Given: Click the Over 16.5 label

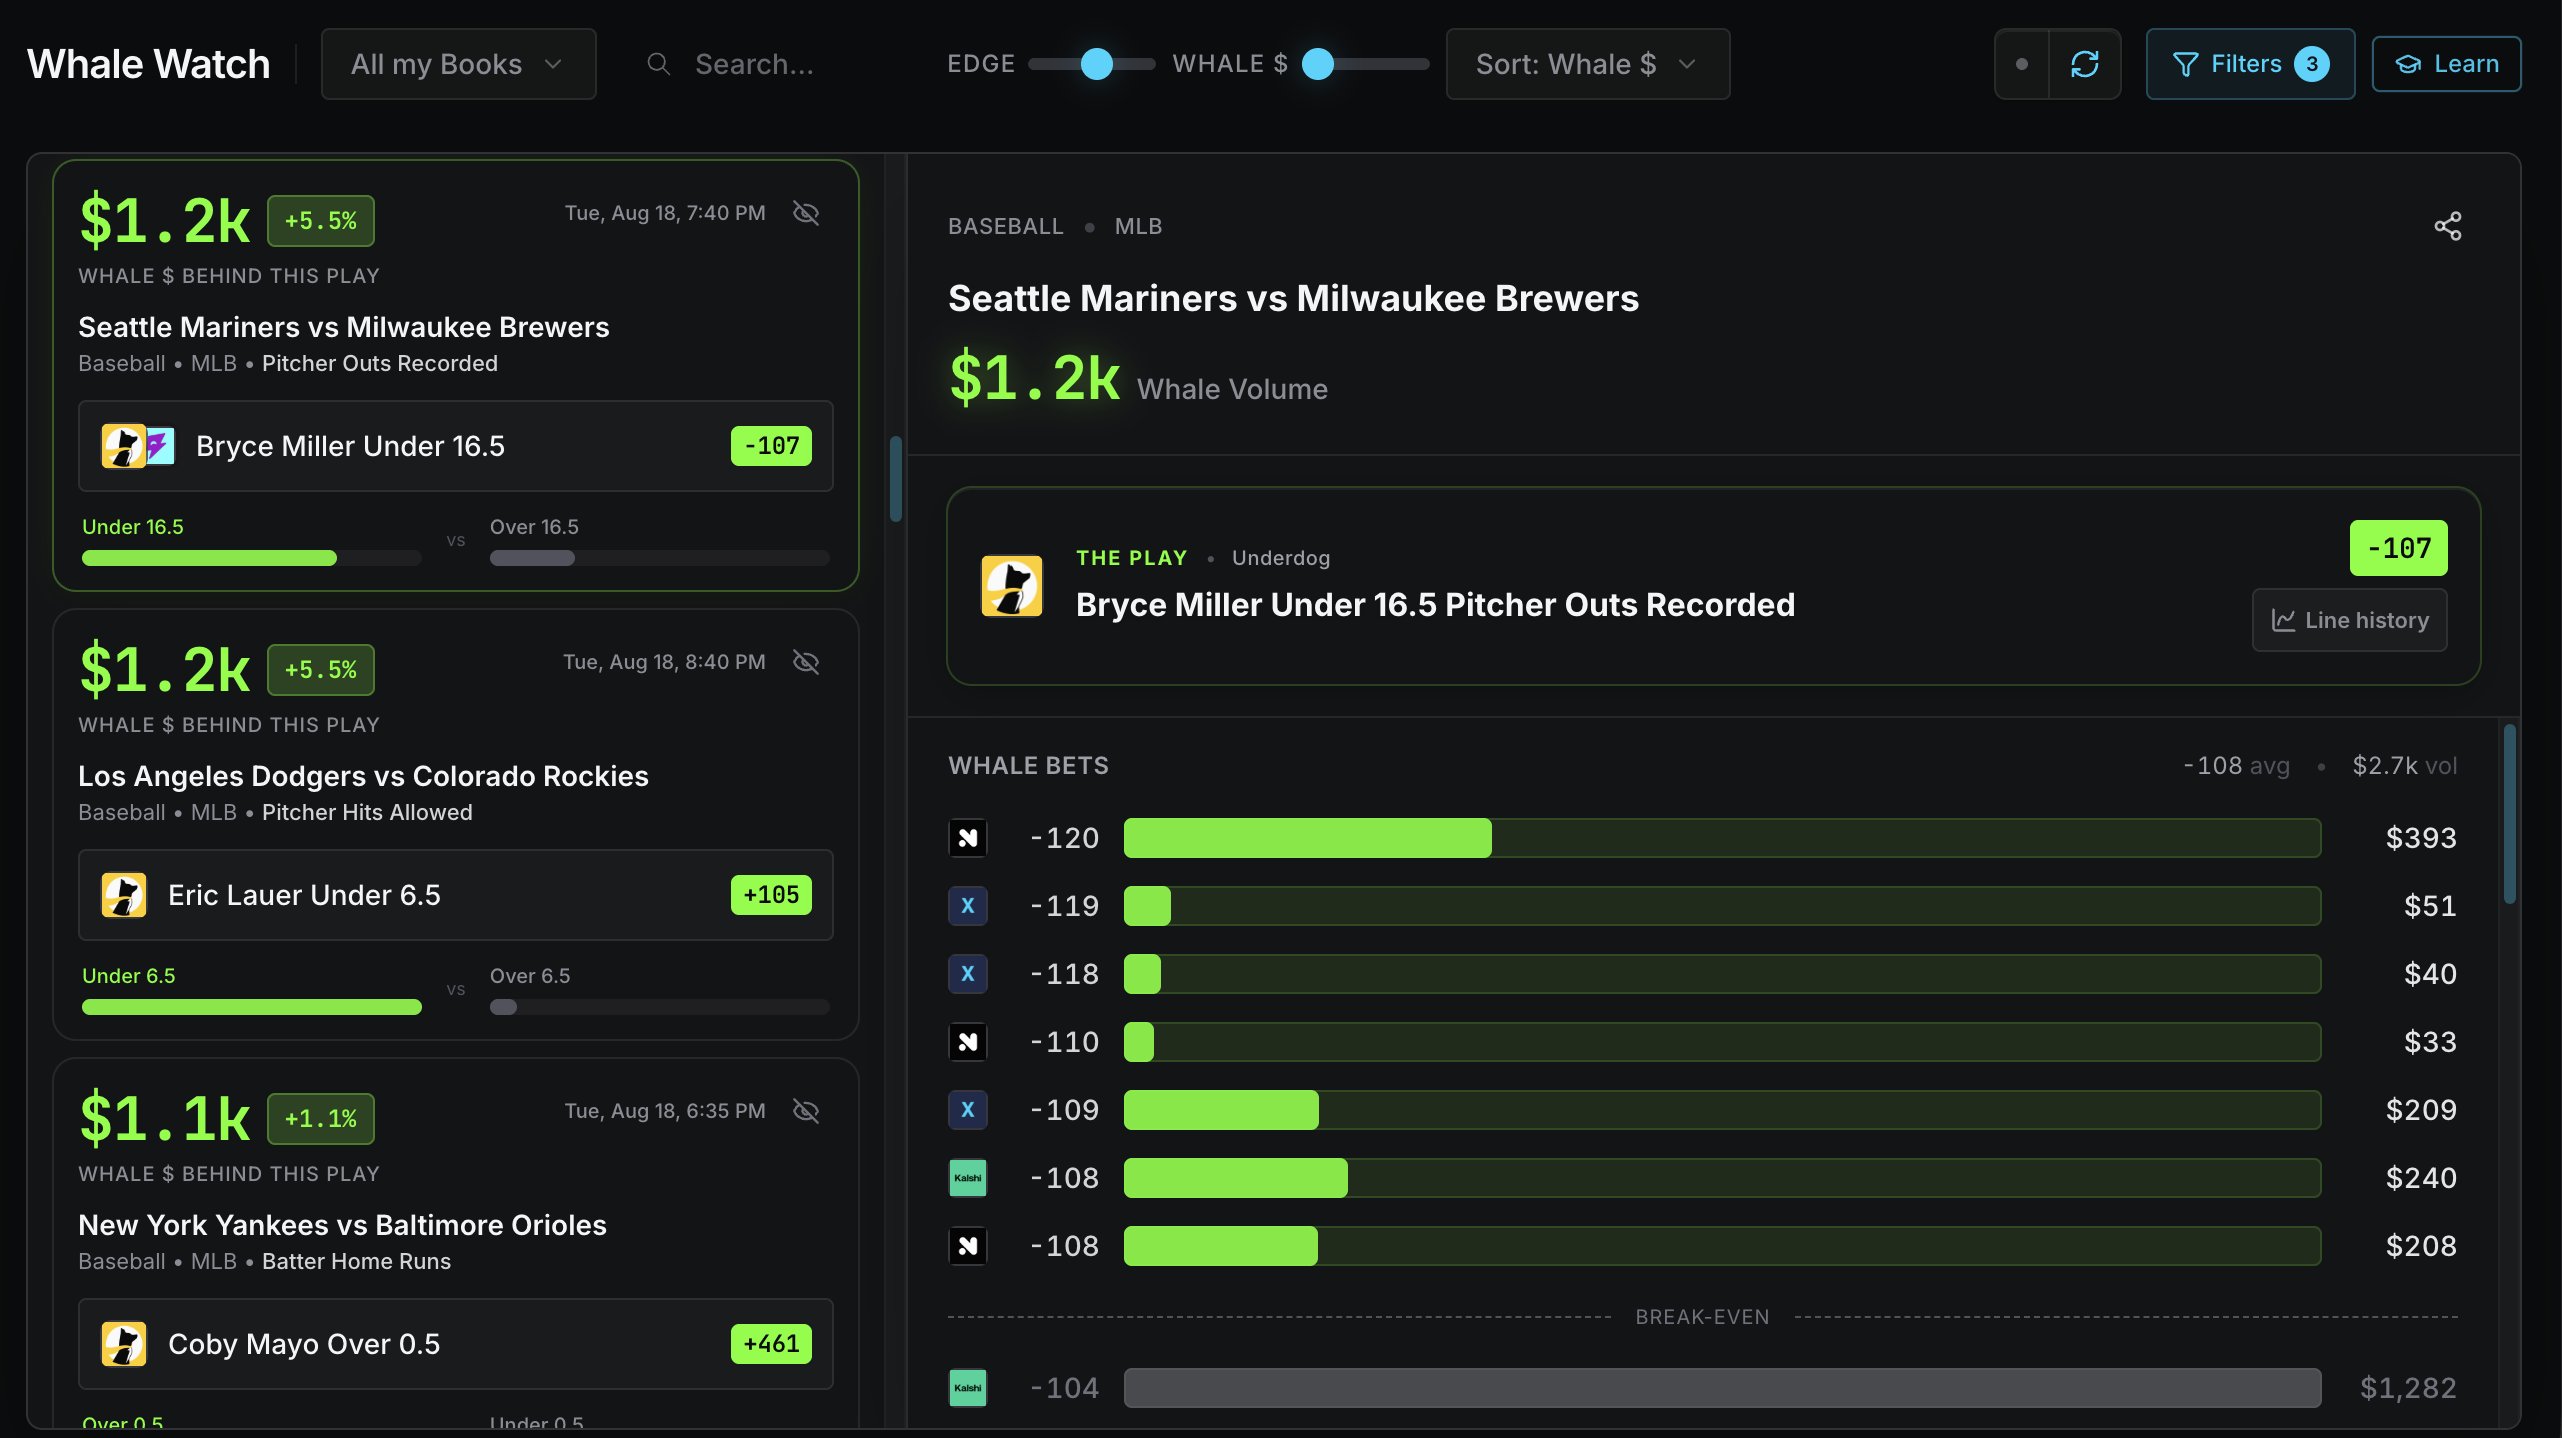Looking at the screenshot, I should click(534, 527).
